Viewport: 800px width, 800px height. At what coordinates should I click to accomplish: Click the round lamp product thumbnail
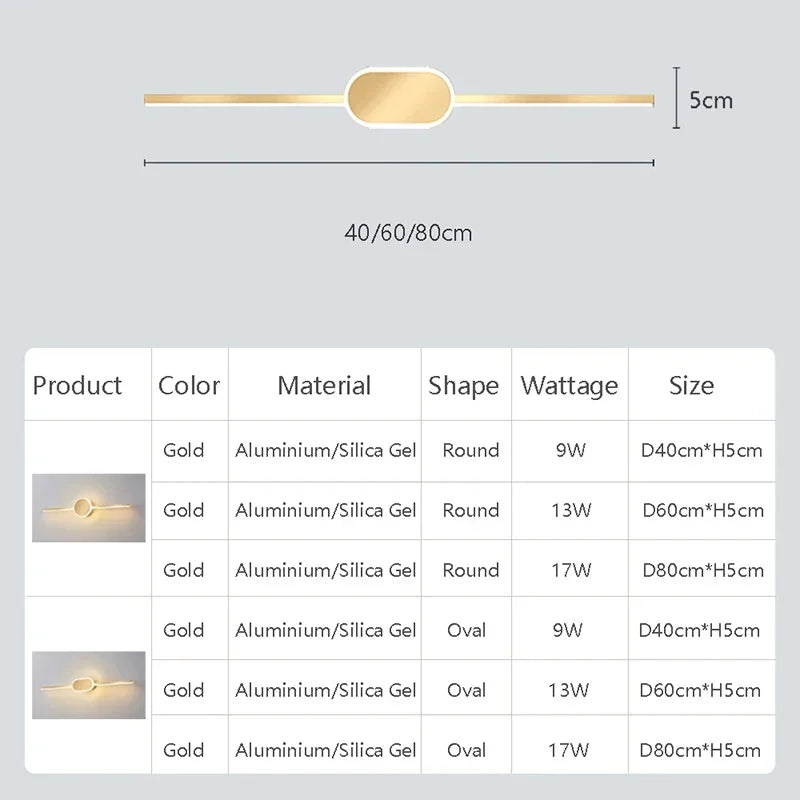tap(89, 508)
